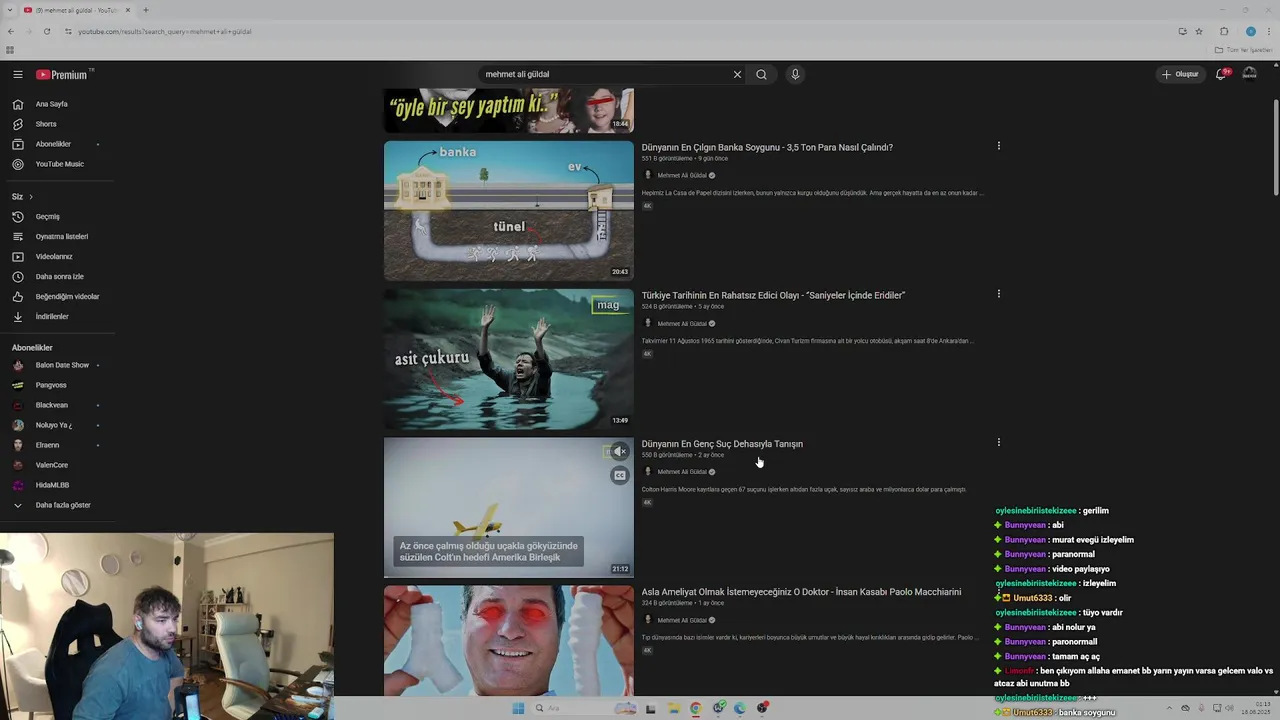The image size is (1280, 720).
Task: Open the bank heist video thumbnail
Action: (508, 210)
